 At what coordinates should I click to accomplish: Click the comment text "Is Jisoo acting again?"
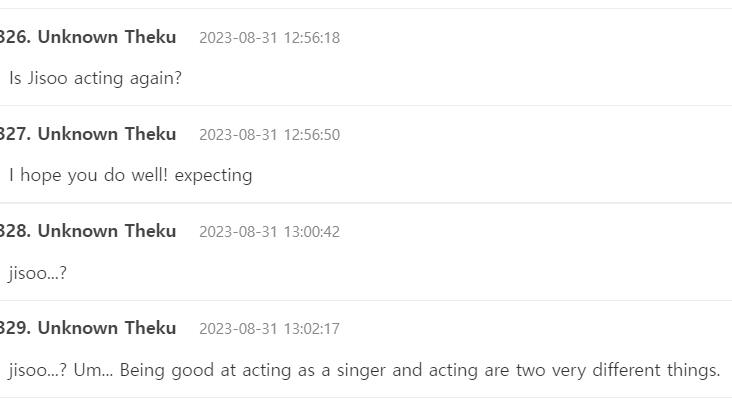click(x=95, y=78)
